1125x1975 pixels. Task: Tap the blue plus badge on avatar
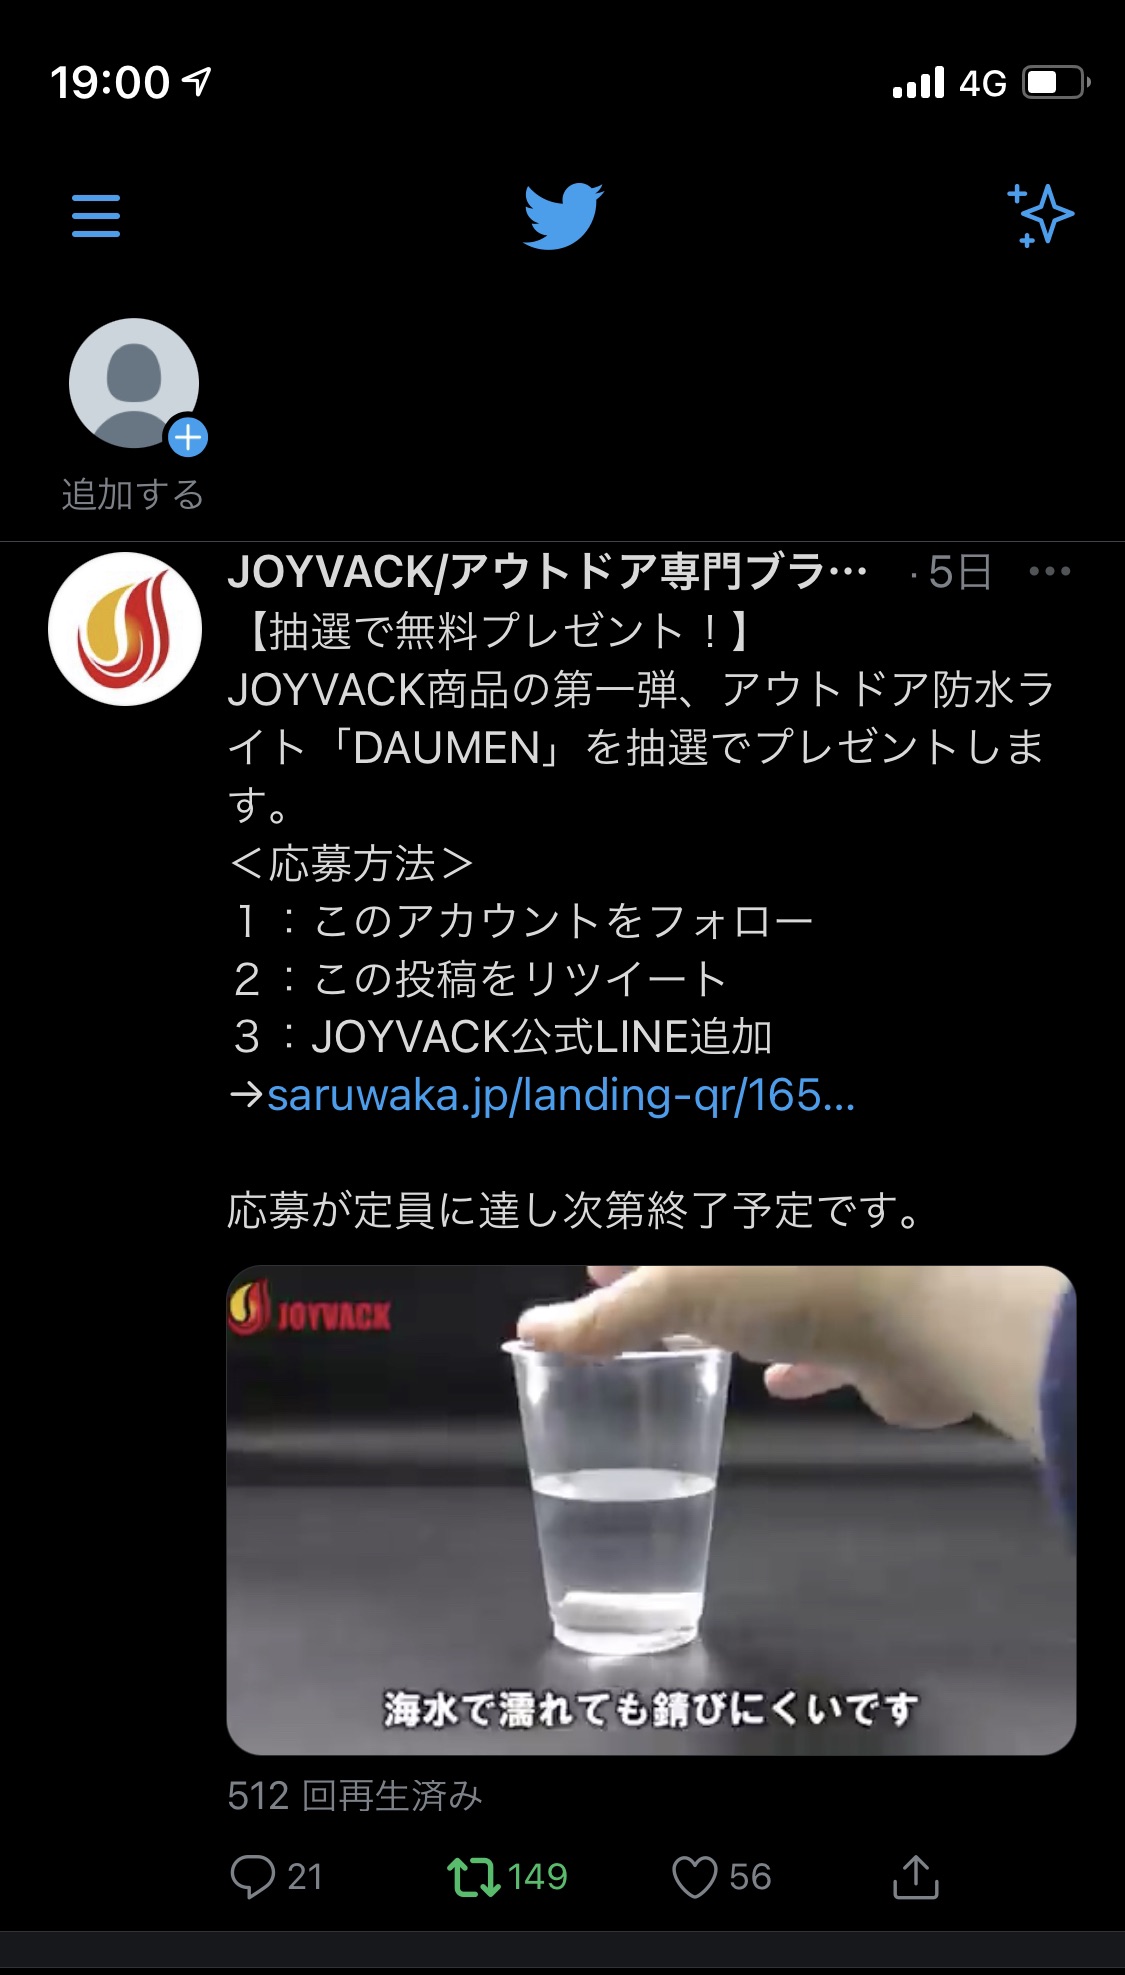point(188,437)
